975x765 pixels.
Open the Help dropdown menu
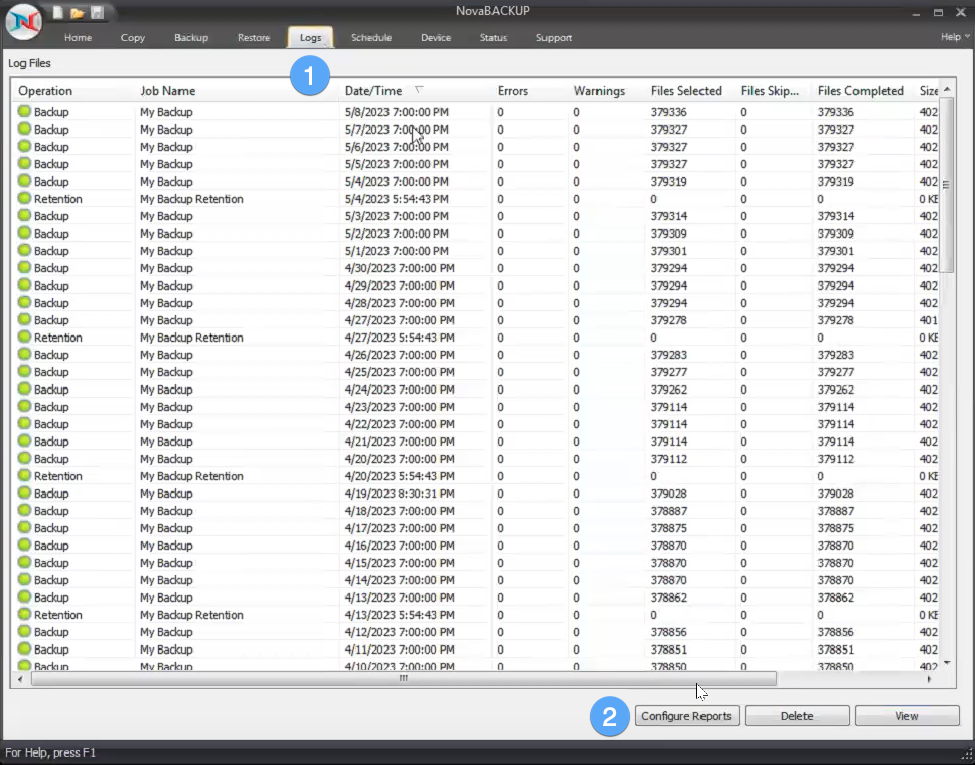tap(954, 37)
